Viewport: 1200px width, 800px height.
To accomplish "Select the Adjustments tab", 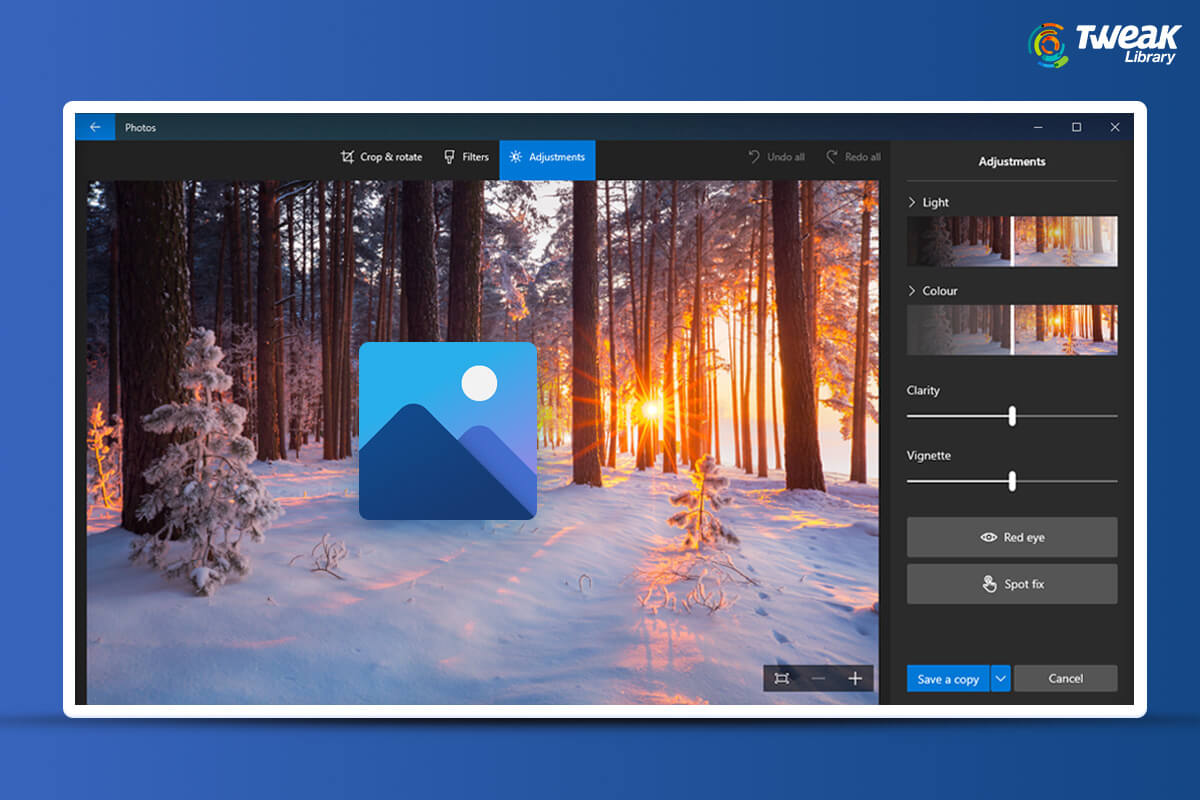I will click(547, 157).
